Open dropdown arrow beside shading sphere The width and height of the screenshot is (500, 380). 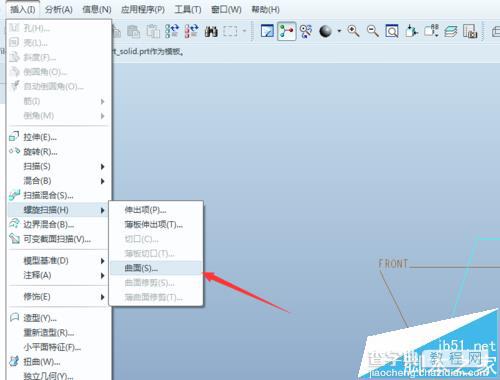click(x=339, y=31)
